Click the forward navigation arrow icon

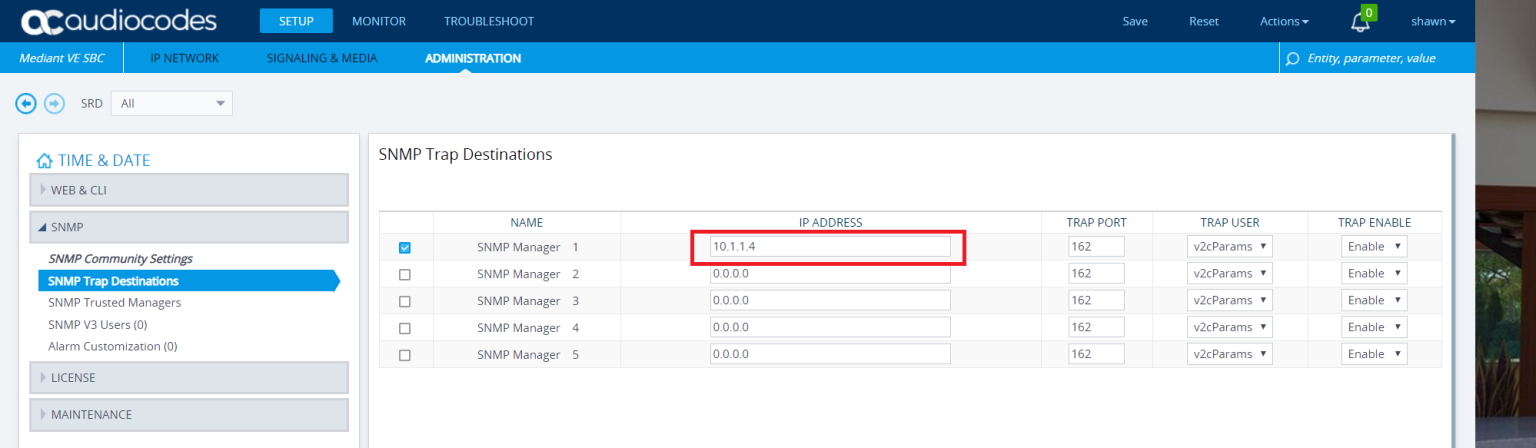[x=54, y=103]
